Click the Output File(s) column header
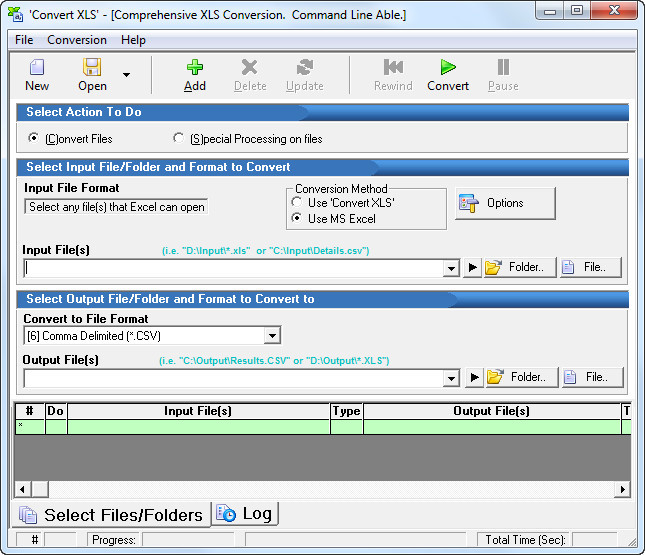 pos(492,411)
